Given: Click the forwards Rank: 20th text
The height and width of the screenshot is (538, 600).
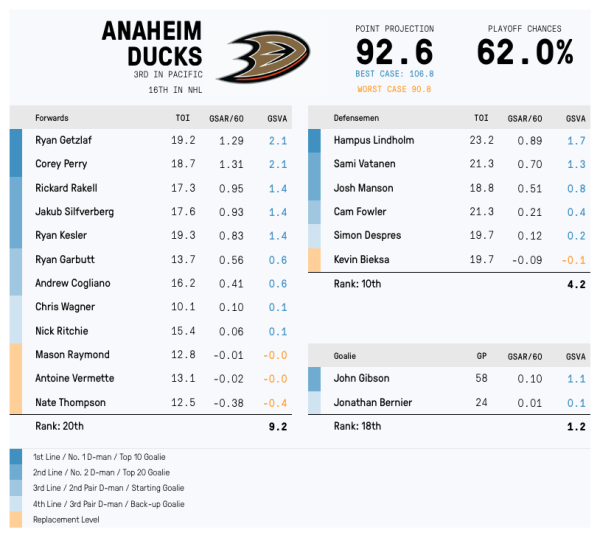Looking at the screenshot, I should (x=58, y=426).
